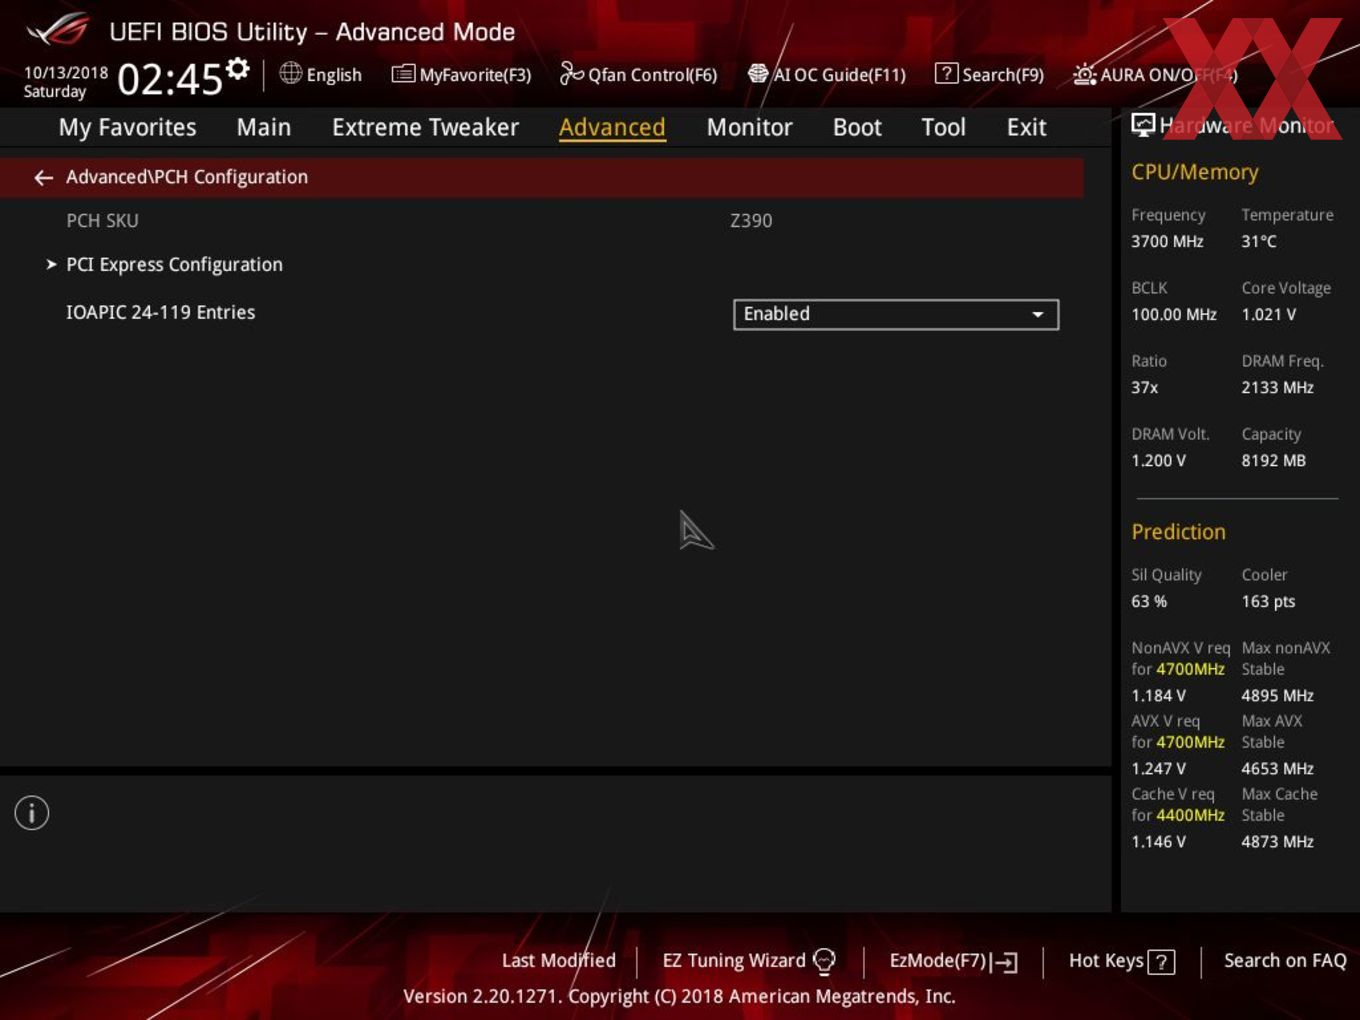The width and height of the screenshot is (1360, 1020).
Task: Click the back arrow in PCH Configuration
Action: coord(43,178)
